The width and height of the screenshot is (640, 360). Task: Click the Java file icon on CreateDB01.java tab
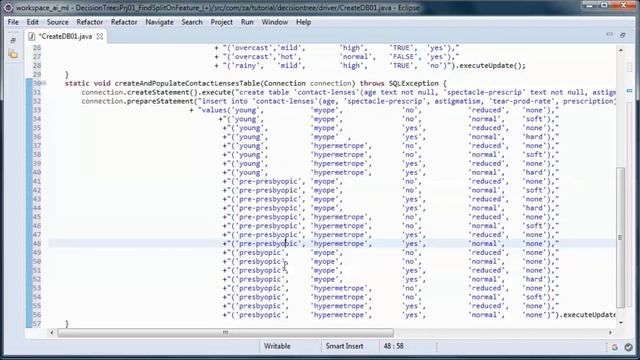click(31, 36)
